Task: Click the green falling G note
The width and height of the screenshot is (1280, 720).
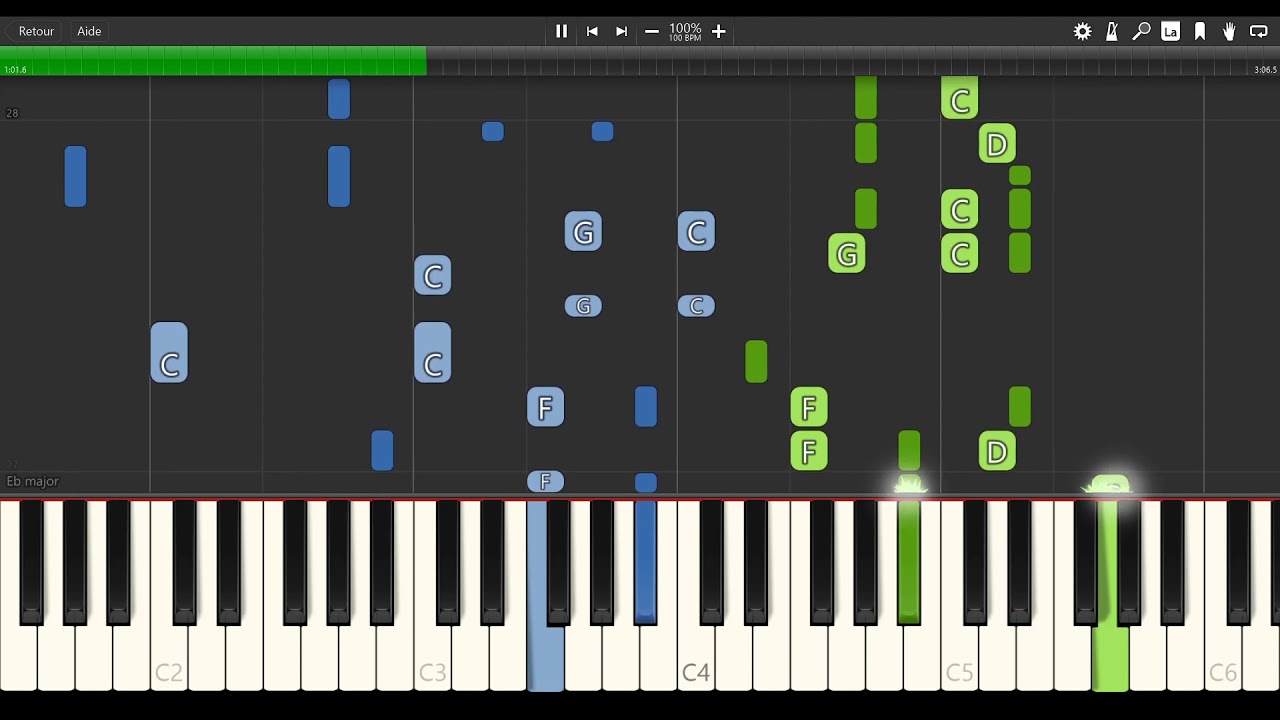Action: point(847,254)
